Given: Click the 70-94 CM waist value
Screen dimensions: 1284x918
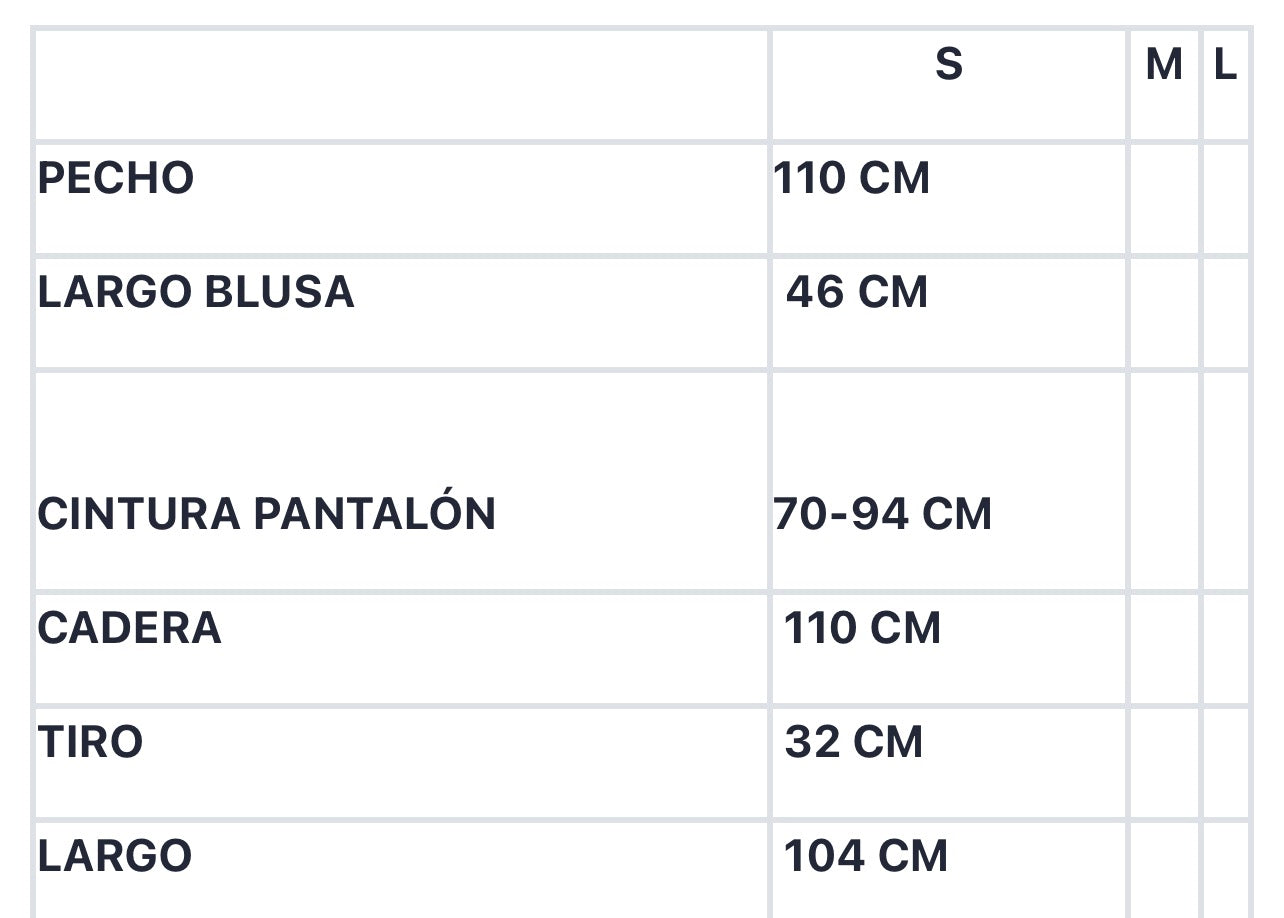Looking at the screenshot, I should pyautogui.click(x=883, y=513).
